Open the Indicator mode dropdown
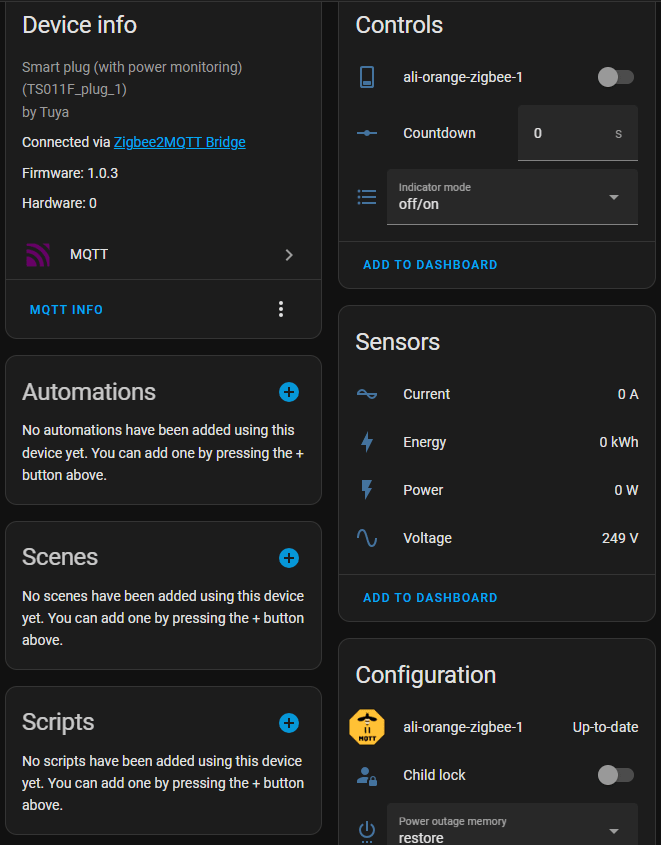The image size is (661, 845). [x=512, y=197]
